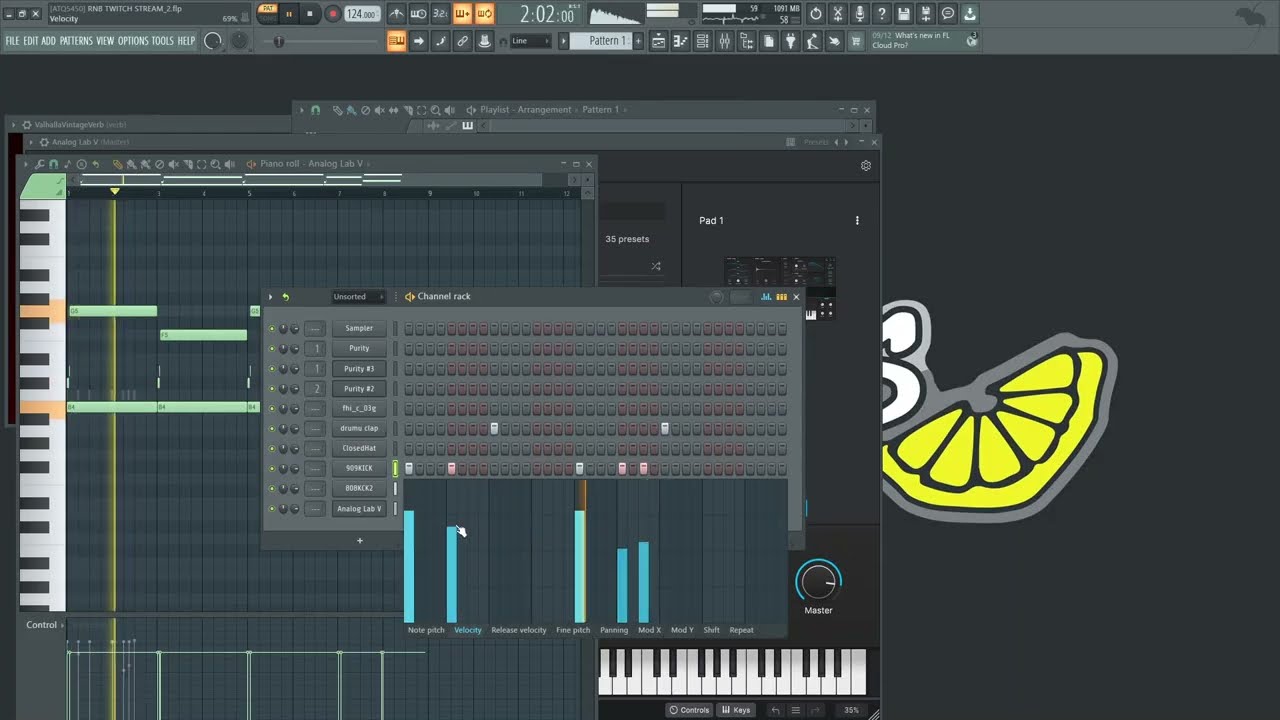Open the TOOLS menu
Image resolution: width=1280 pixels, height=720 pixels.
(162, 41)
